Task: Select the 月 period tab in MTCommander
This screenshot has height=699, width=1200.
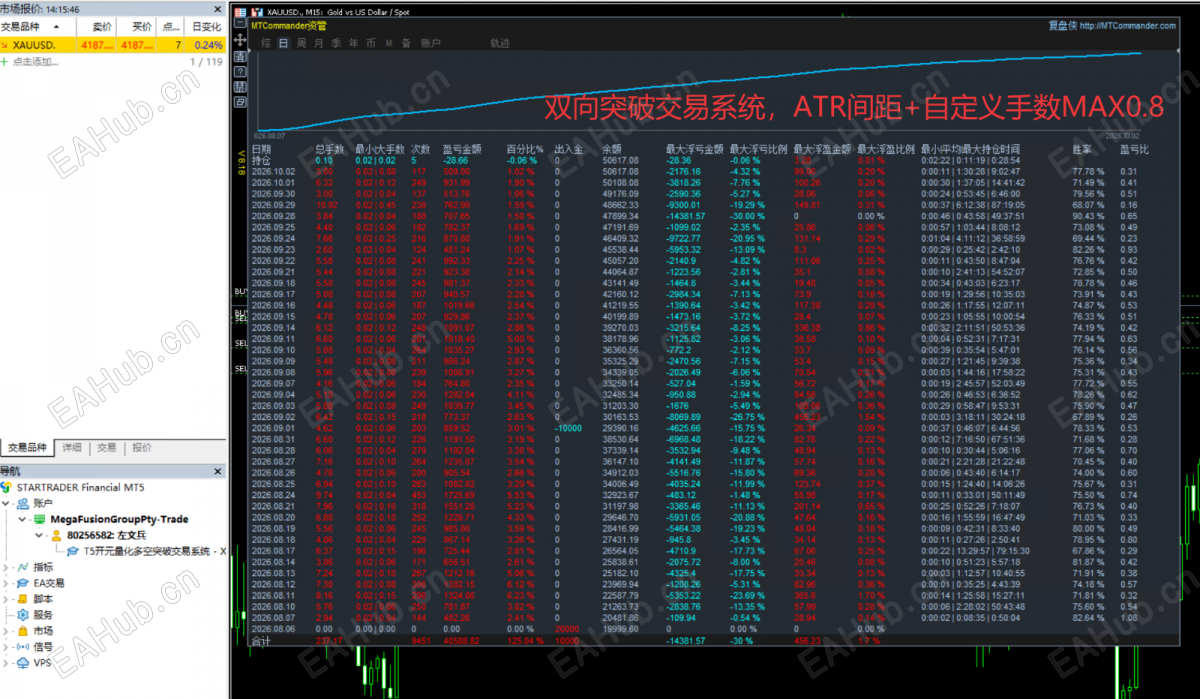Action: point(318,43)
